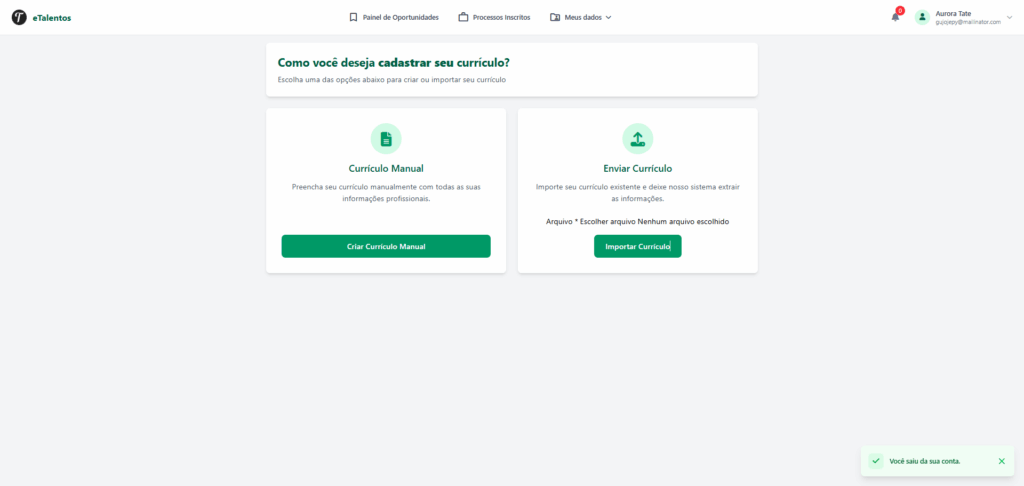The height and width of the screenshot is (486, 1024).
Task: Click the Enviar Currículo upload icon
Action: (637, 138)
